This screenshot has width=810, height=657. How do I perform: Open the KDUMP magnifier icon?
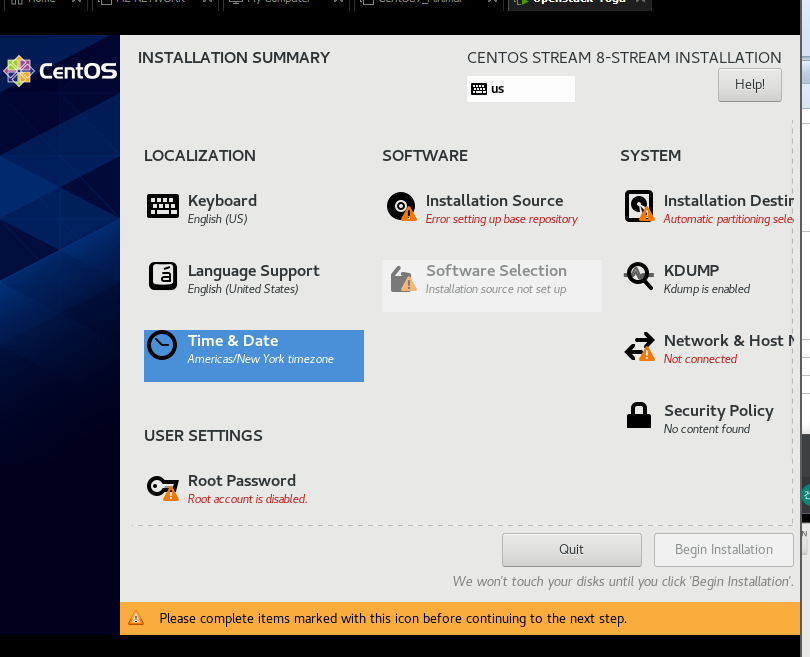[639, 276]
